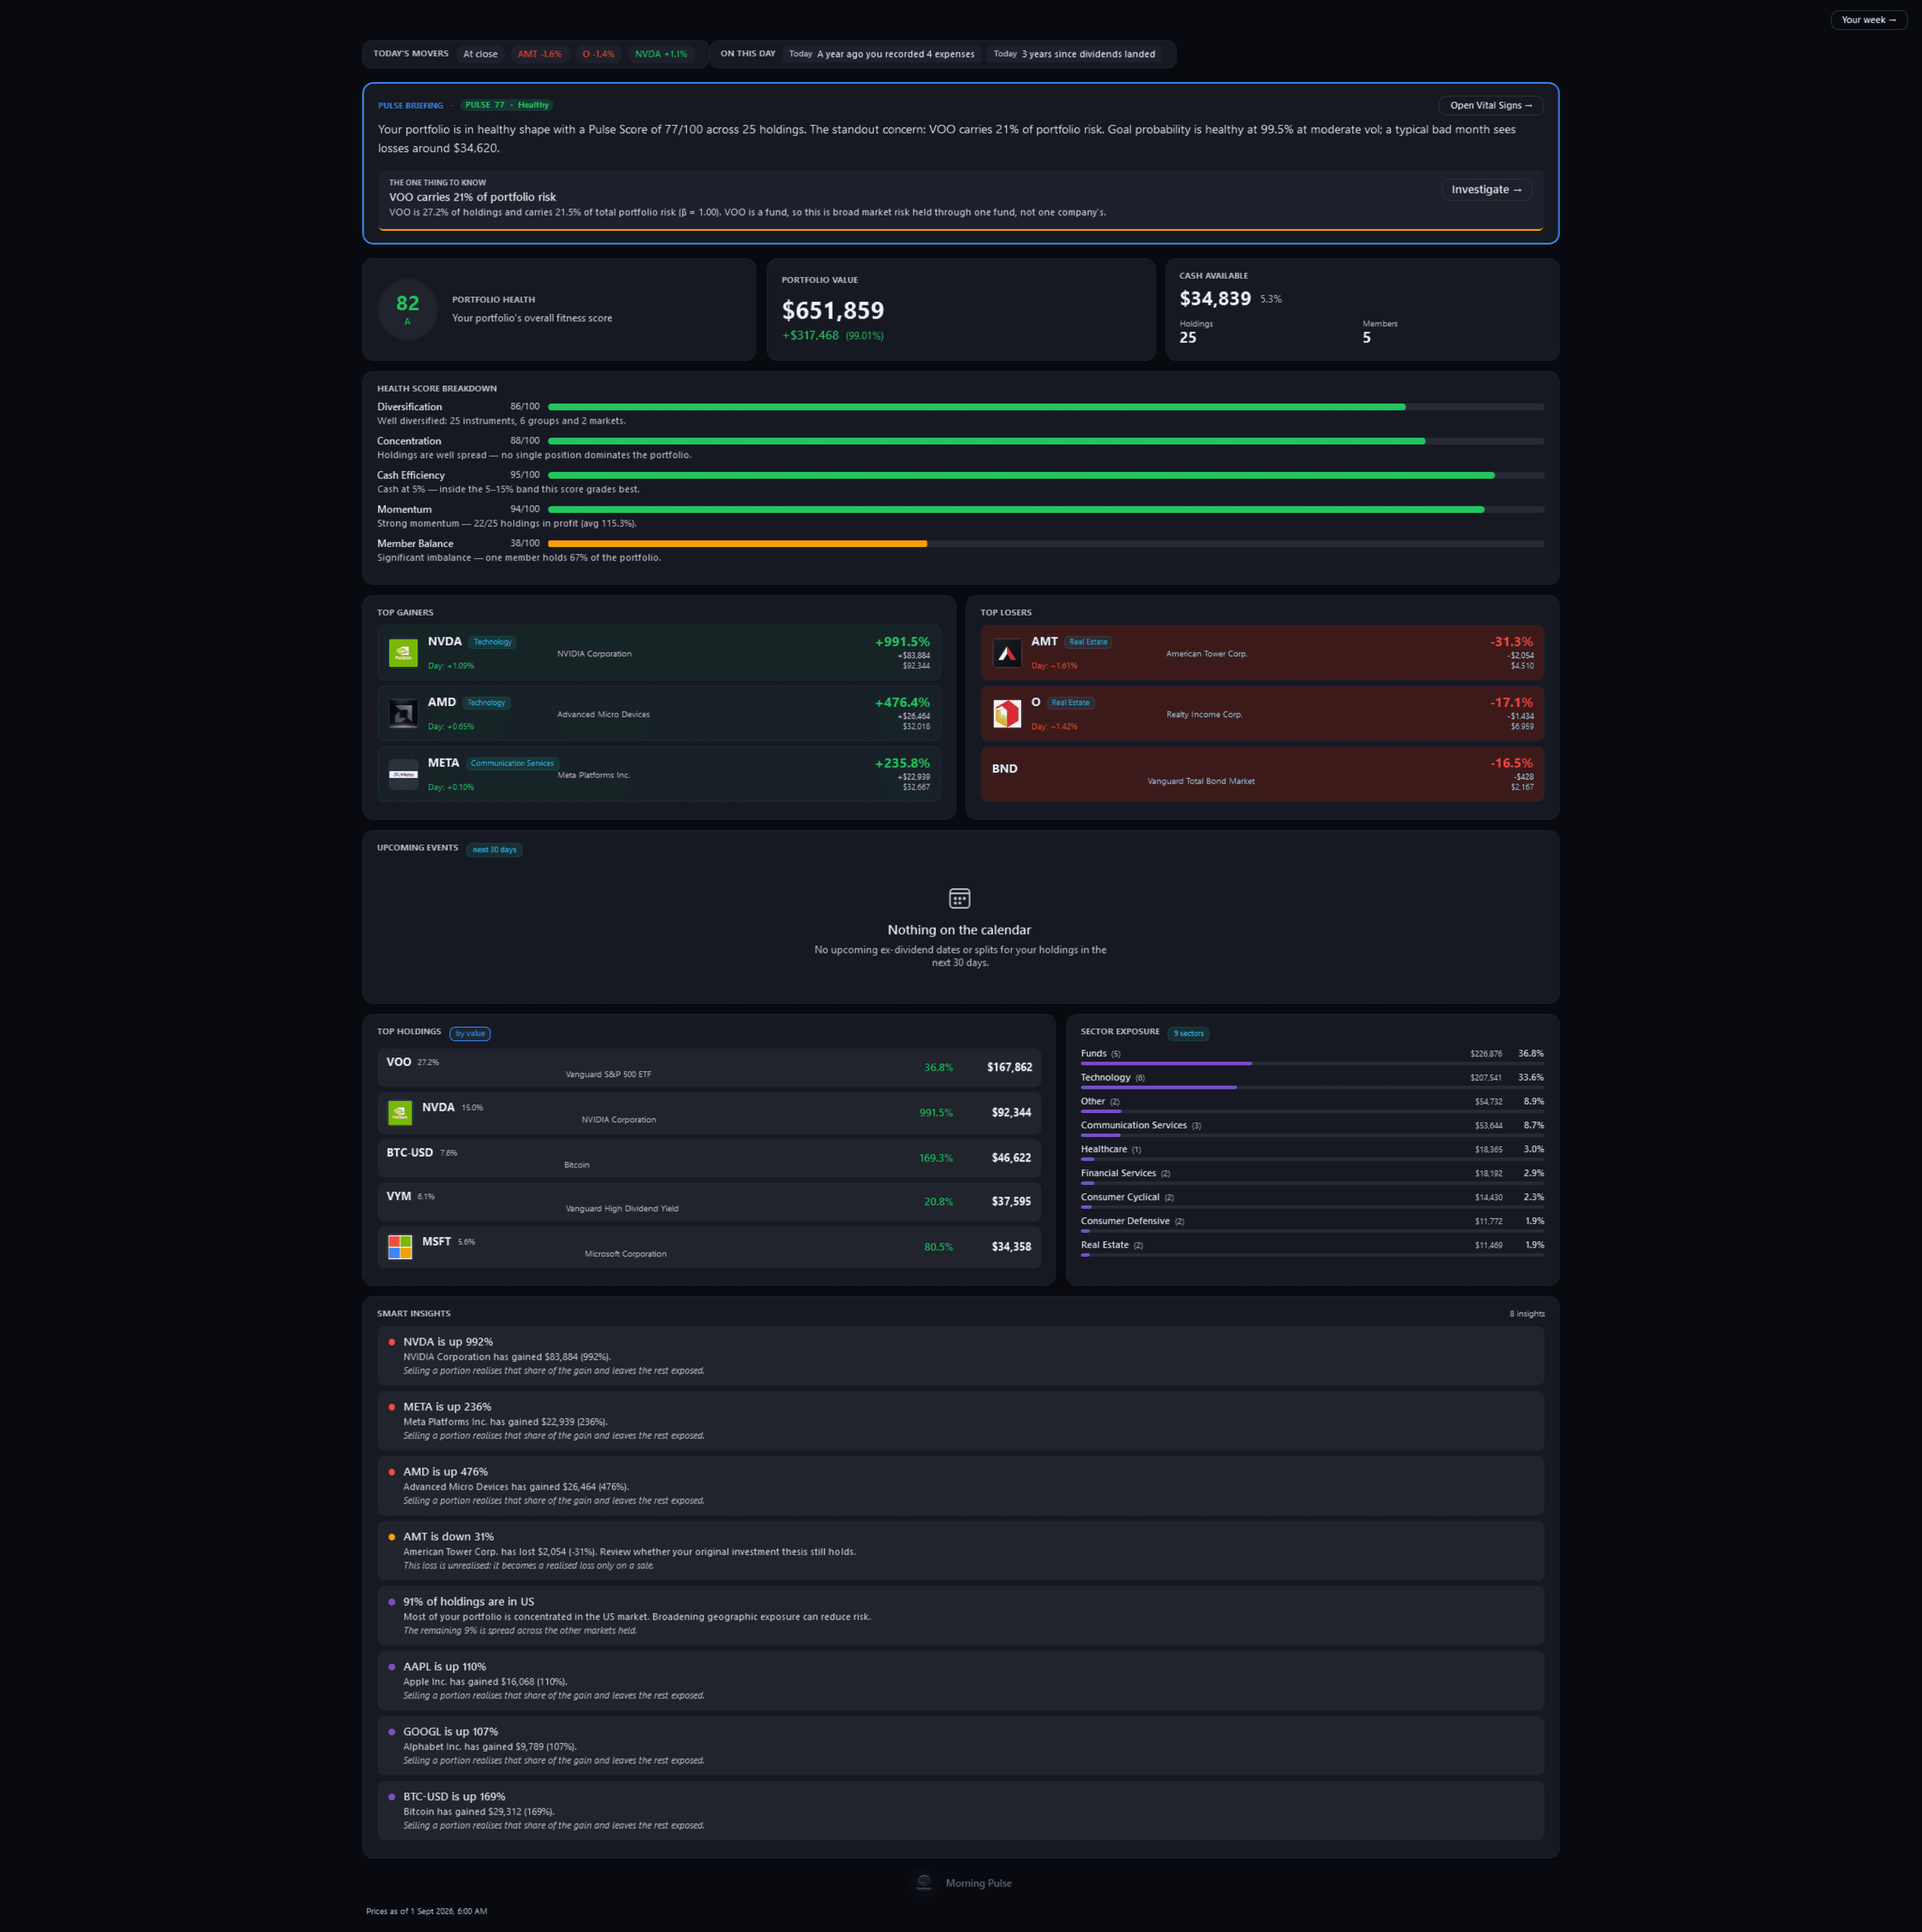
Task: Open the 91% of holdings in US insight
Action: click(x=961, y=1616)
